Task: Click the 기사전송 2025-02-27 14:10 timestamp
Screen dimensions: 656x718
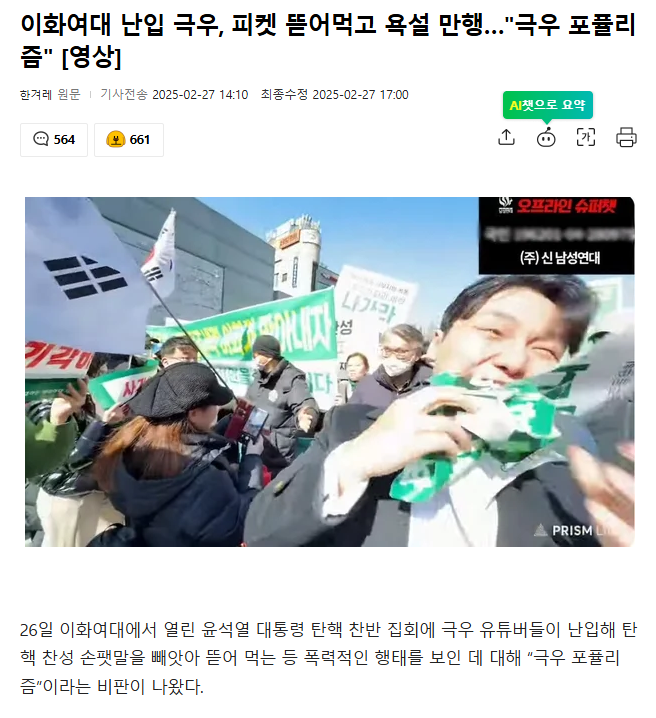Action: [x=174, y=95]
